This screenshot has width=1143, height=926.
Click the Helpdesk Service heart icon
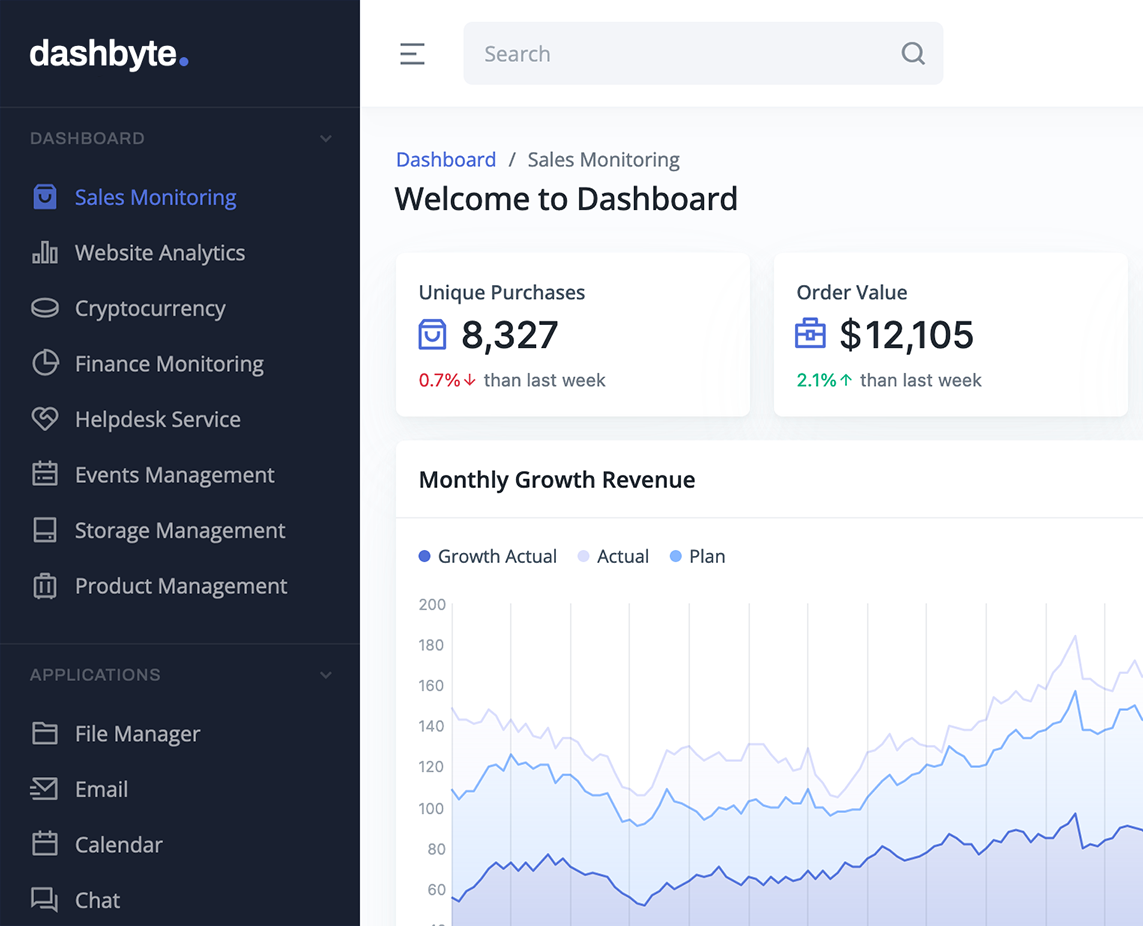click(45, 419)
